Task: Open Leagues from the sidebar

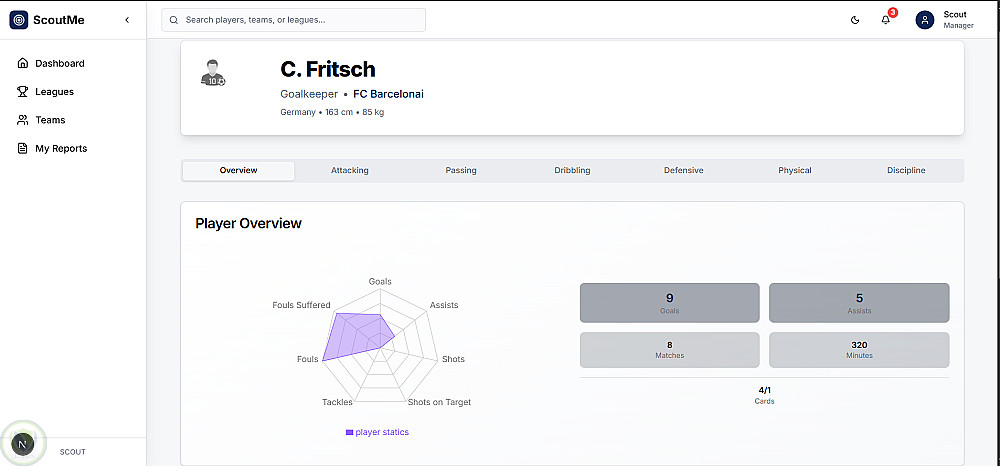Action: coord(54,92)
